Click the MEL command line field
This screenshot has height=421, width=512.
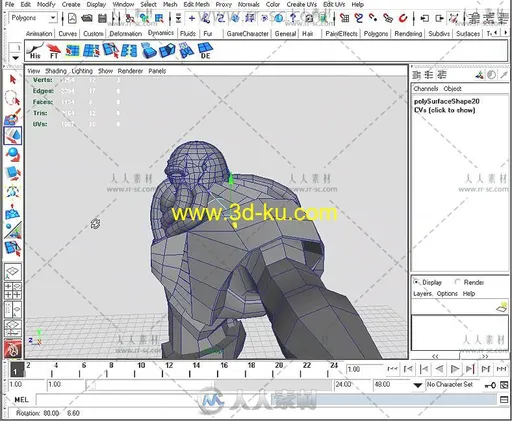(267, 399)
